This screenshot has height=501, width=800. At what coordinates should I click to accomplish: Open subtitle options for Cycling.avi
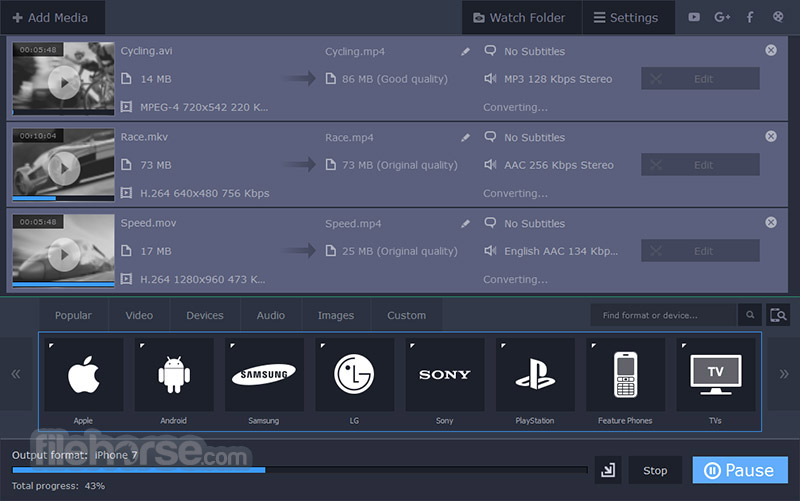[x=490, y=51]
